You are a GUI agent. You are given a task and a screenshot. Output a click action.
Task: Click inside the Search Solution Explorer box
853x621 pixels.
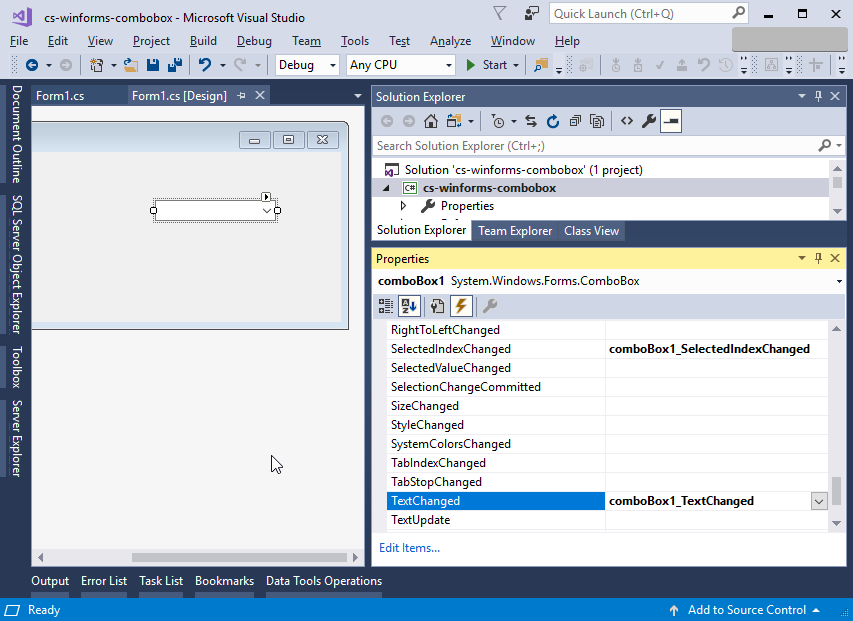coord(550,145)
